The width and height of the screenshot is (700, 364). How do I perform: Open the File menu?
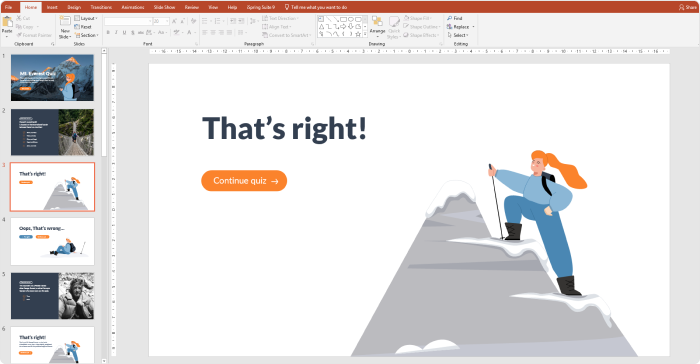click(8, 7)
